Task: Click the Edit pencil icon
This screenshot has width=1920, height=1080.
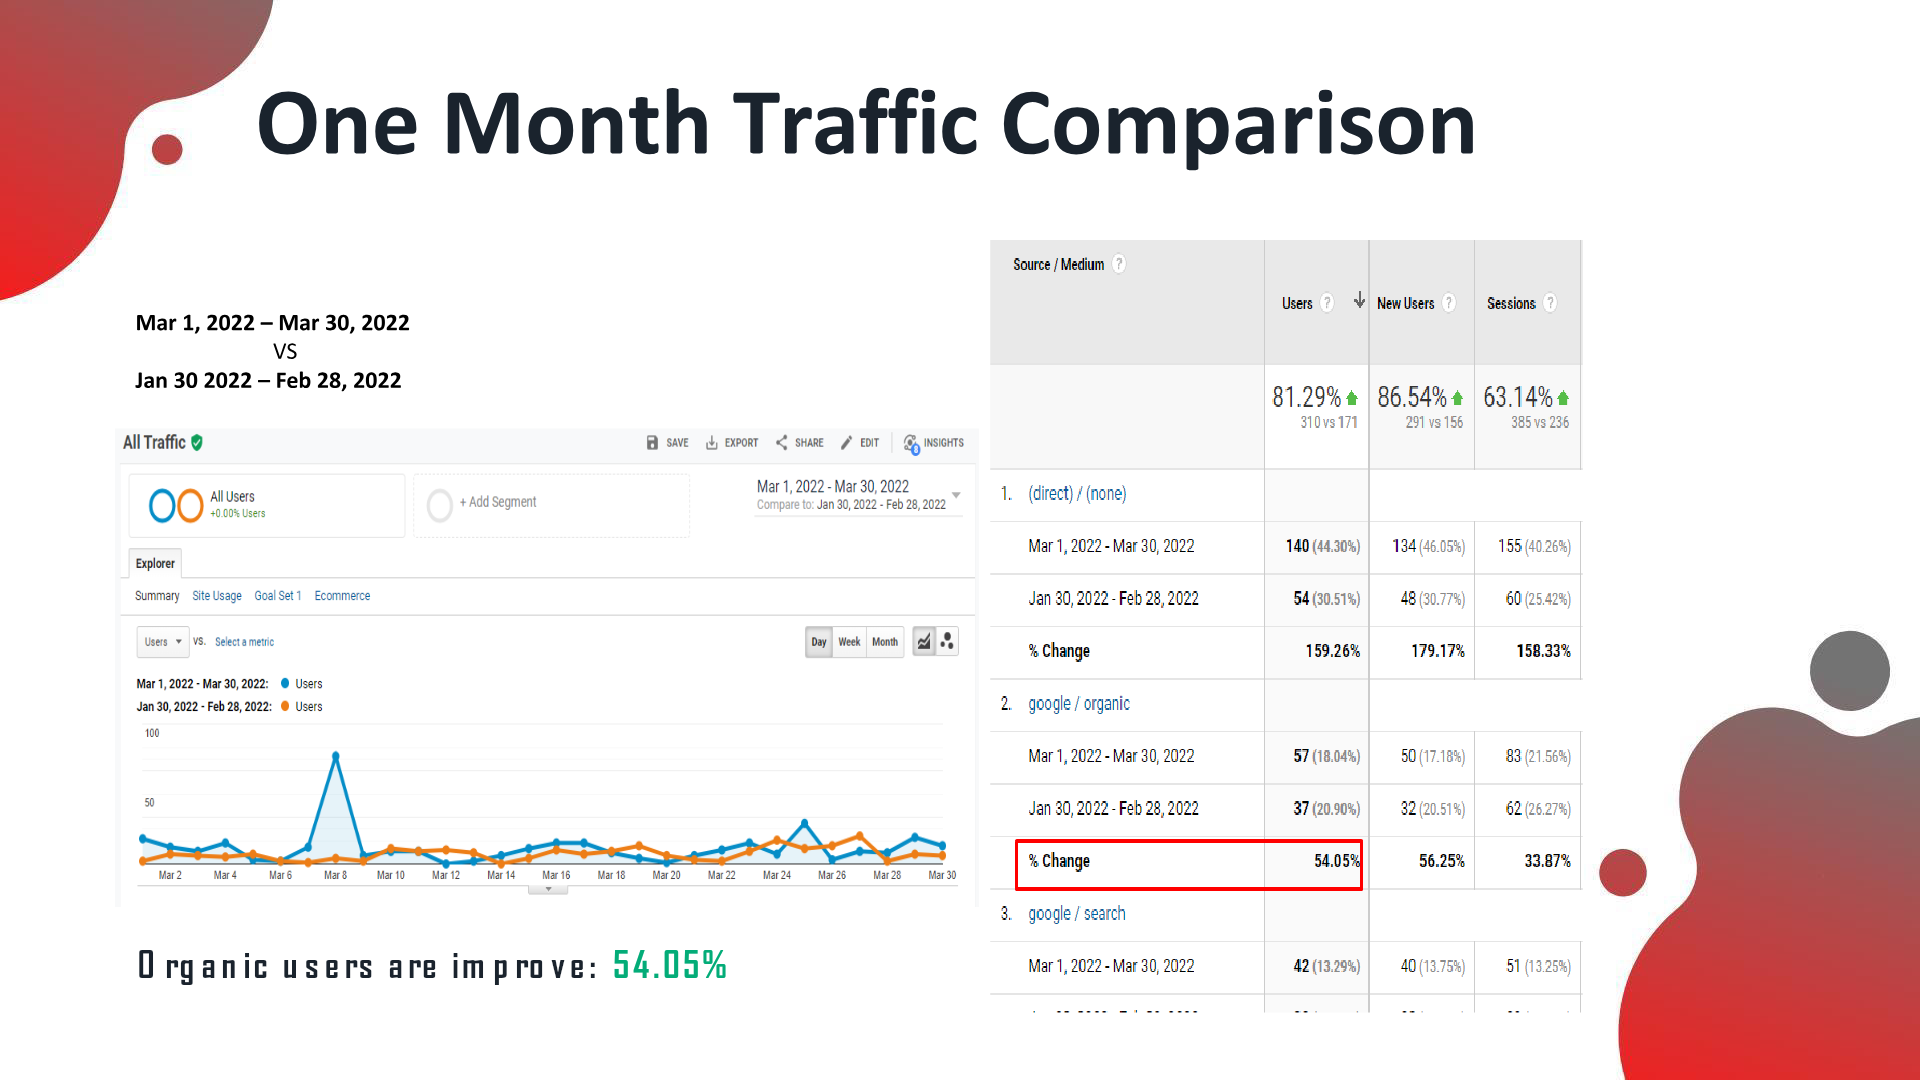Action: 847,442
